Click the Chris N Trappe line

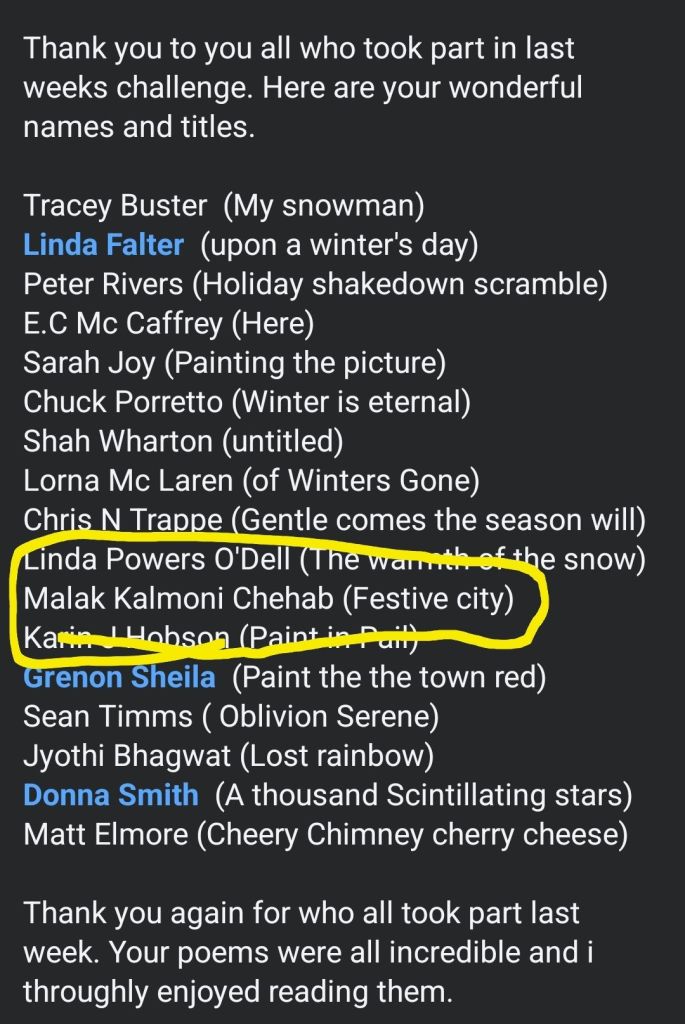pyautogui.click(x=334, y=520)
